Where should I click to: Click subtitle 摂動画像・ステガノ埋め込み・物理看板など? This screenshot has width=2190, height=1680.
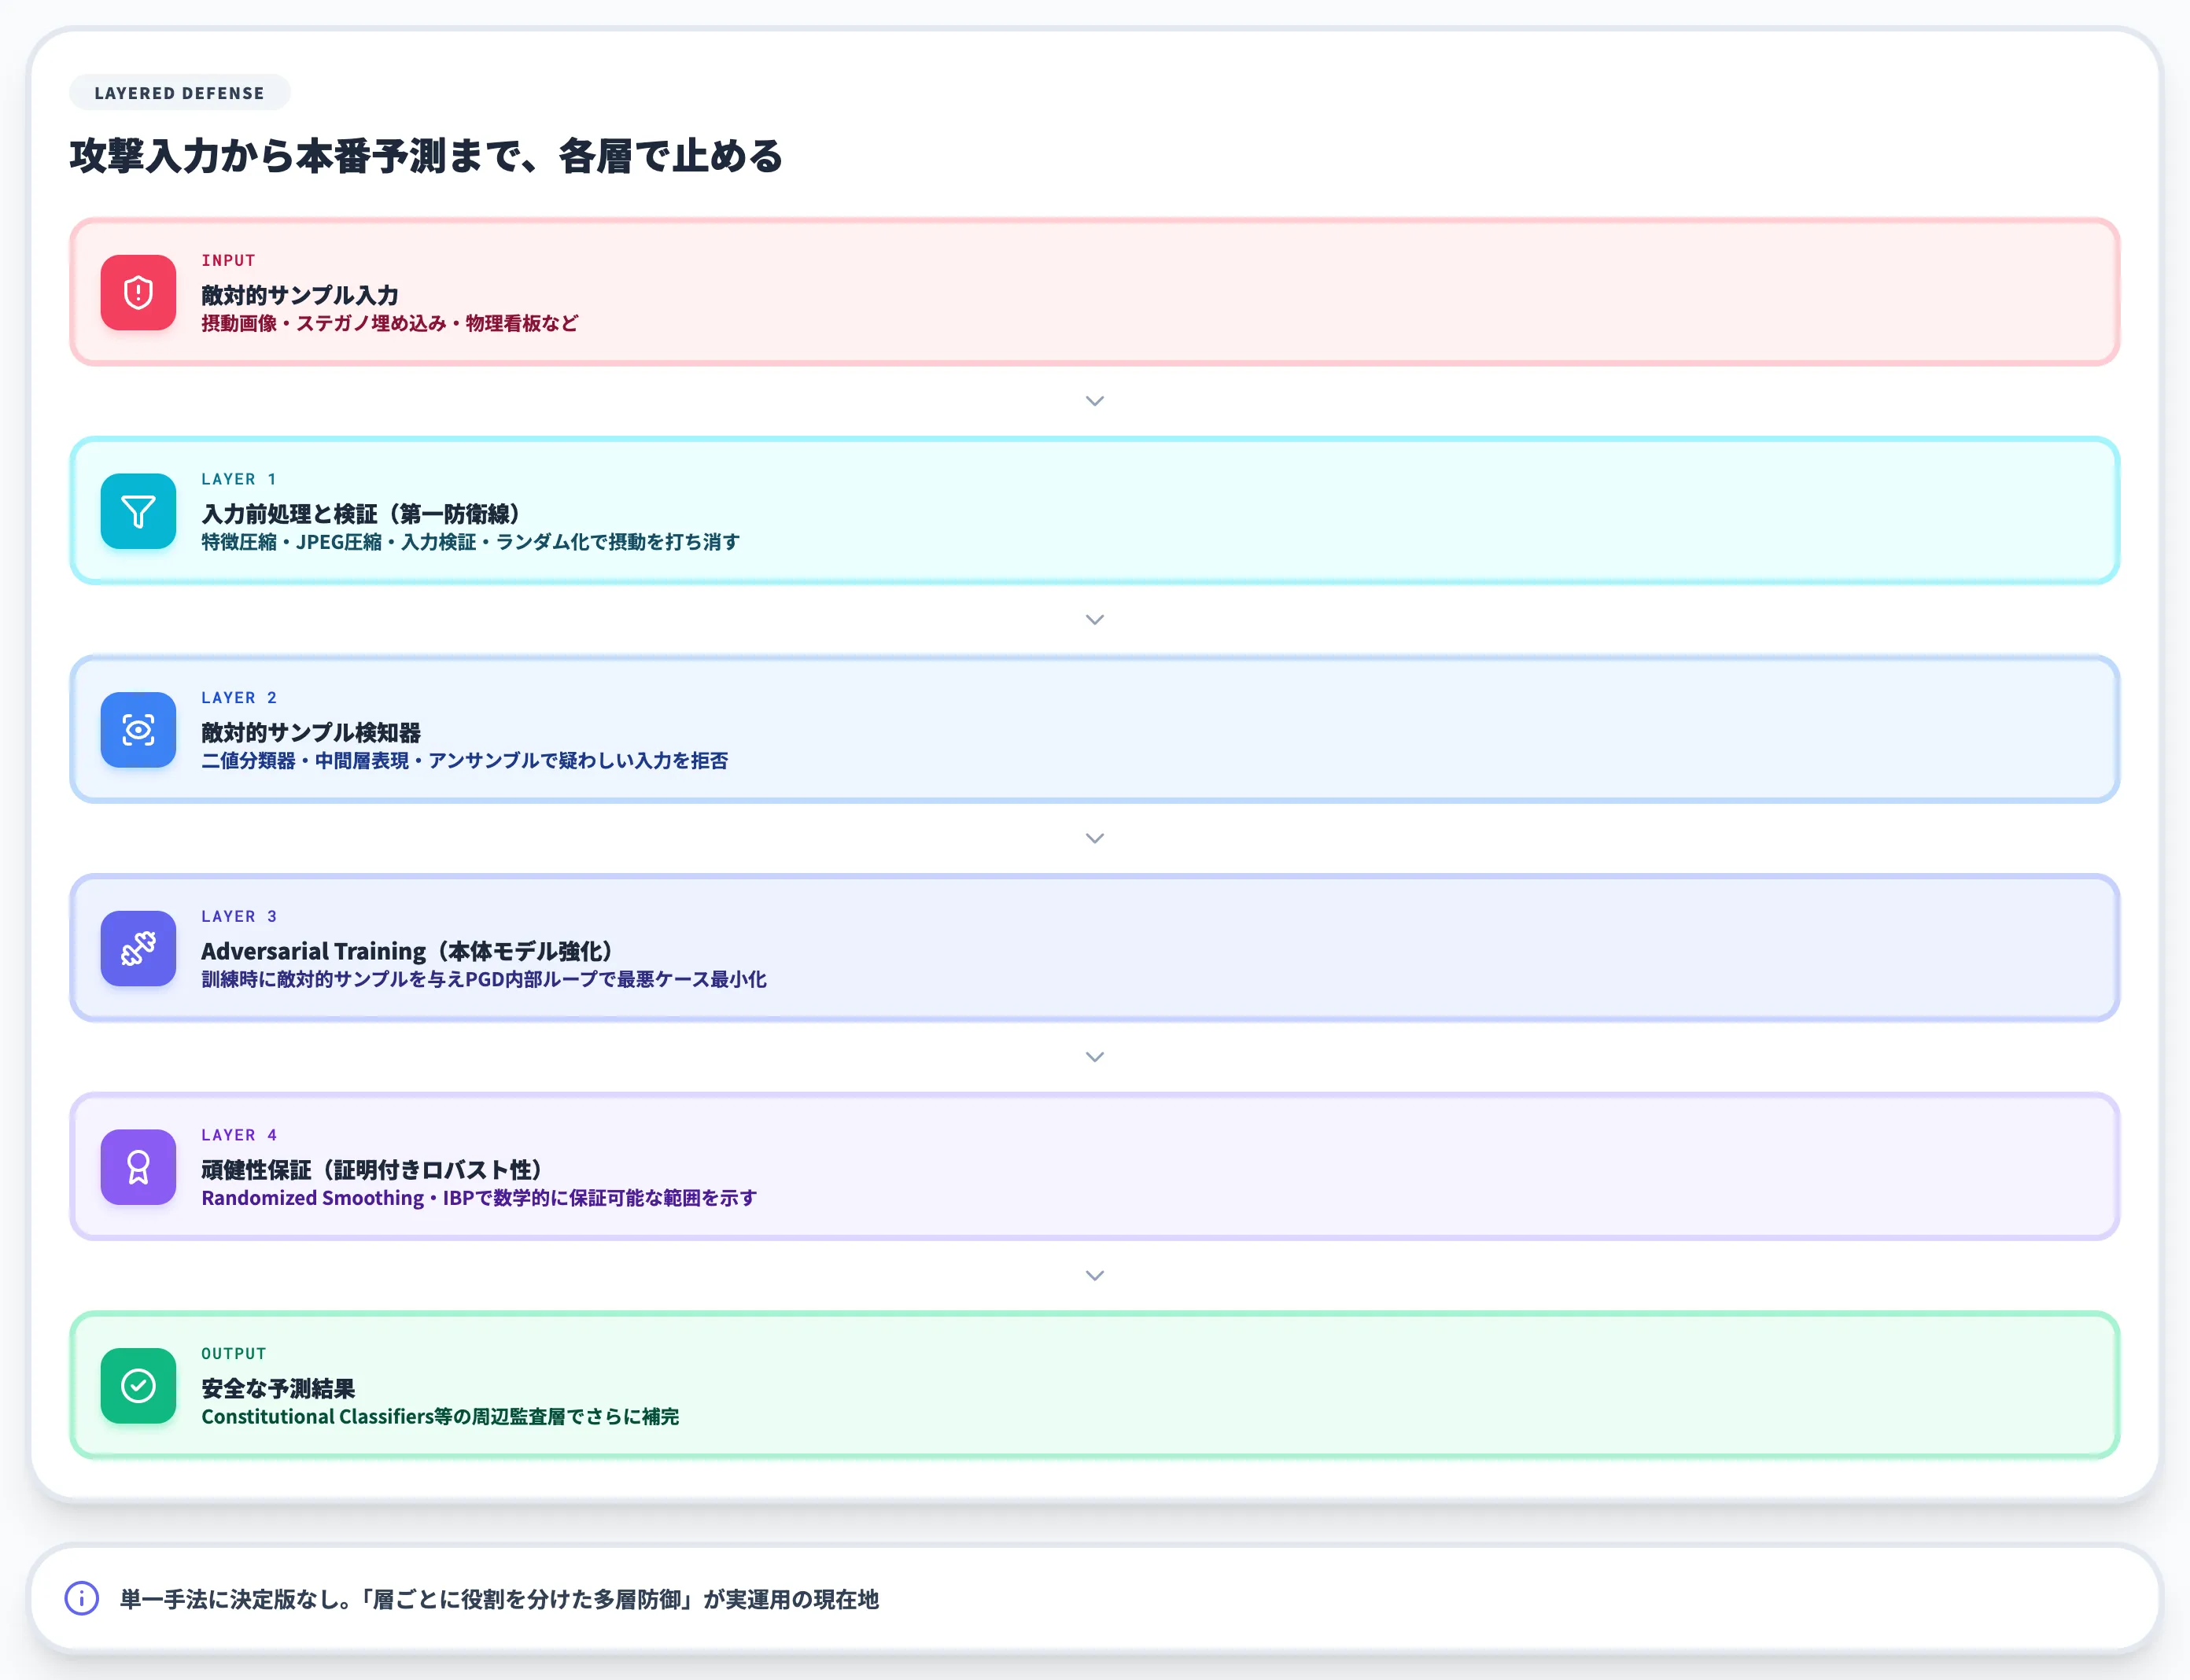pos(390,323)
